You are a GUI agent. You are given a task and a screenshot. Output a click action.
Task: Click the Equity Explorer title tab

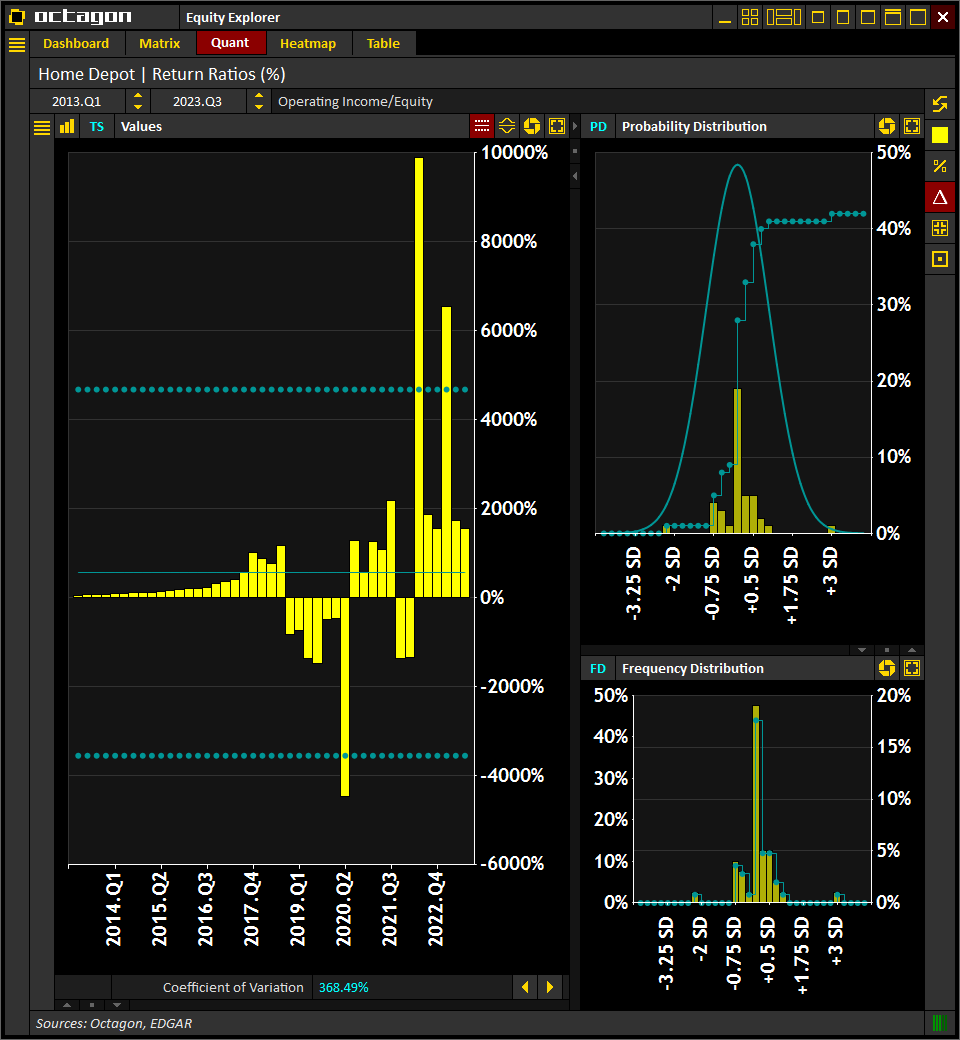(x=233, y=17)
